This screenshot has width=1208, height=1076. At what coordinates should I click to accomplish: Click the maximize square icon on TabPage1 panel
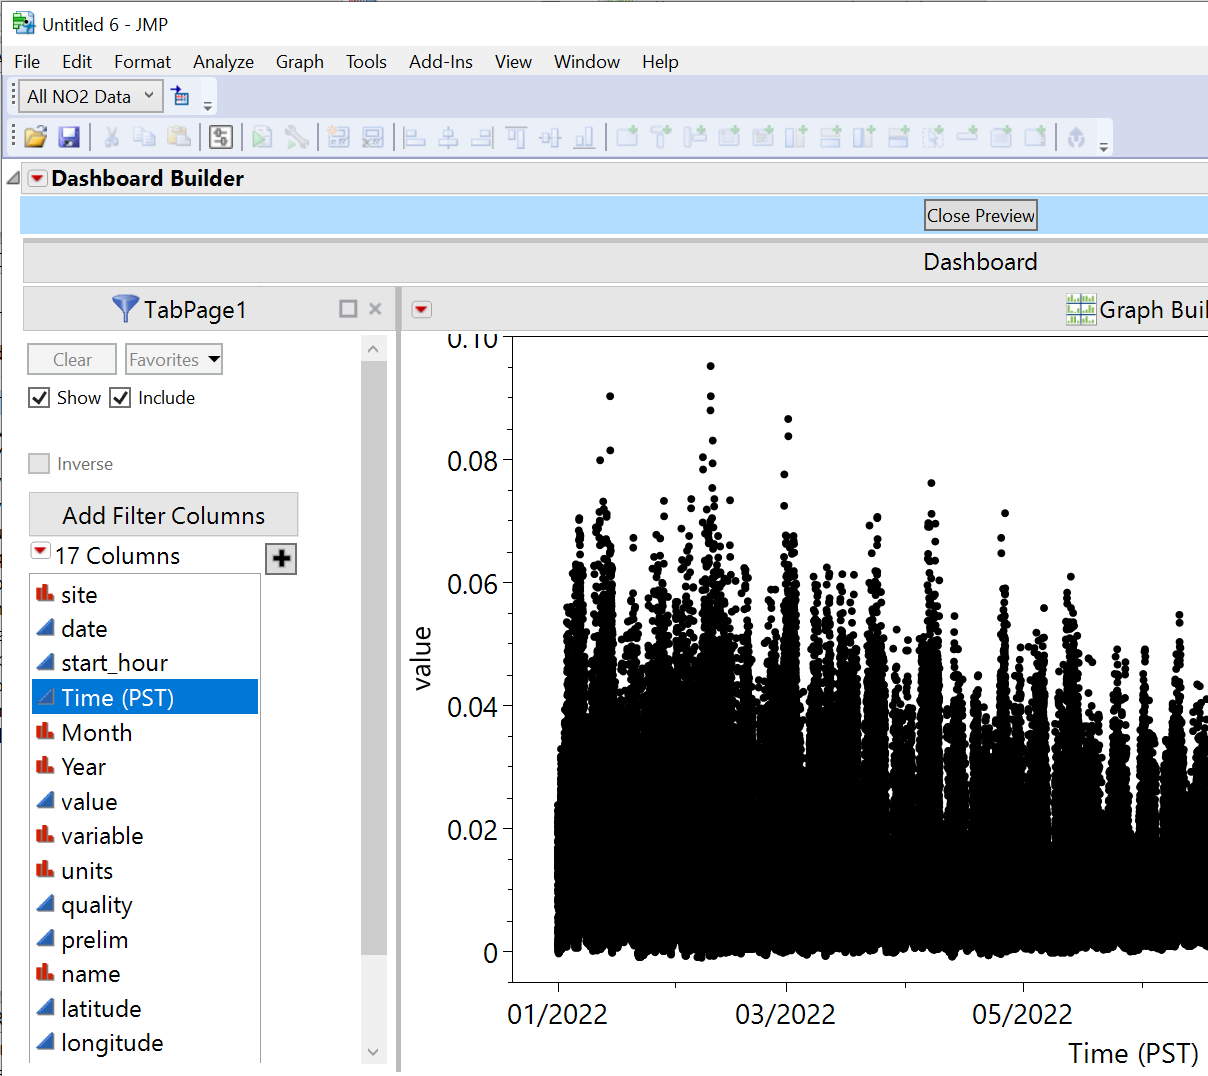coord(348,309)
